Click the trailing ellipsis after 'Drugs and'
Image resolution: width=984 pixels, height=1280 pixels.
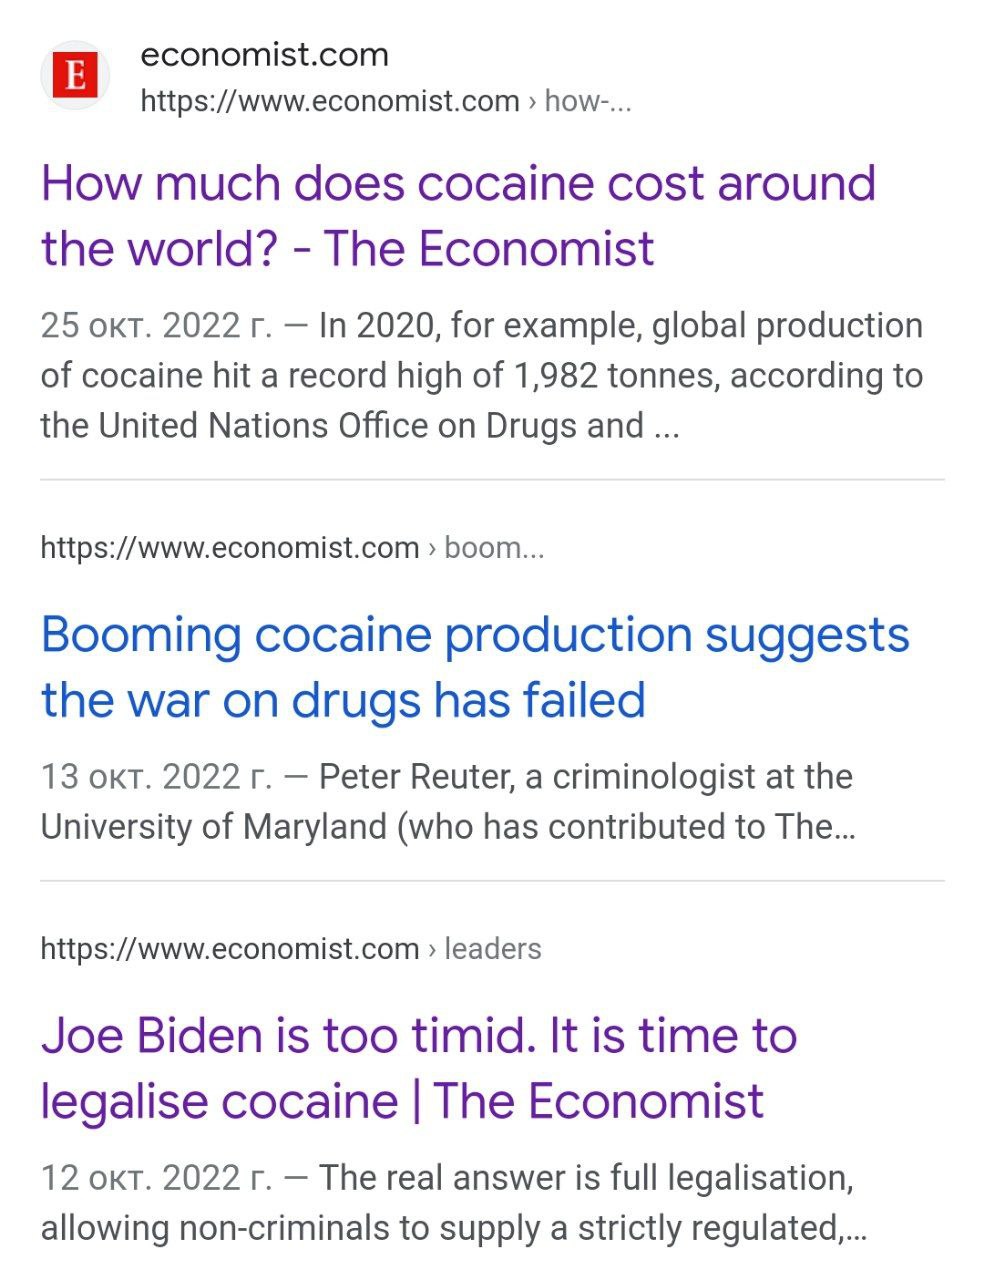[x=666, y=426]
